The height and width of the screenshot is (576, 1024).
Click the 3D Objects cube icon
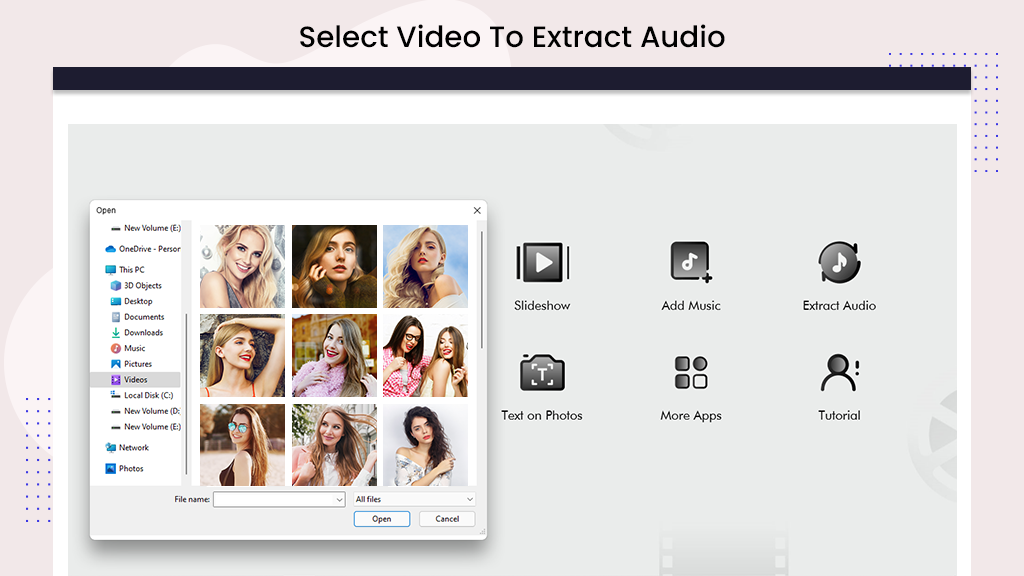pos(116,285)
